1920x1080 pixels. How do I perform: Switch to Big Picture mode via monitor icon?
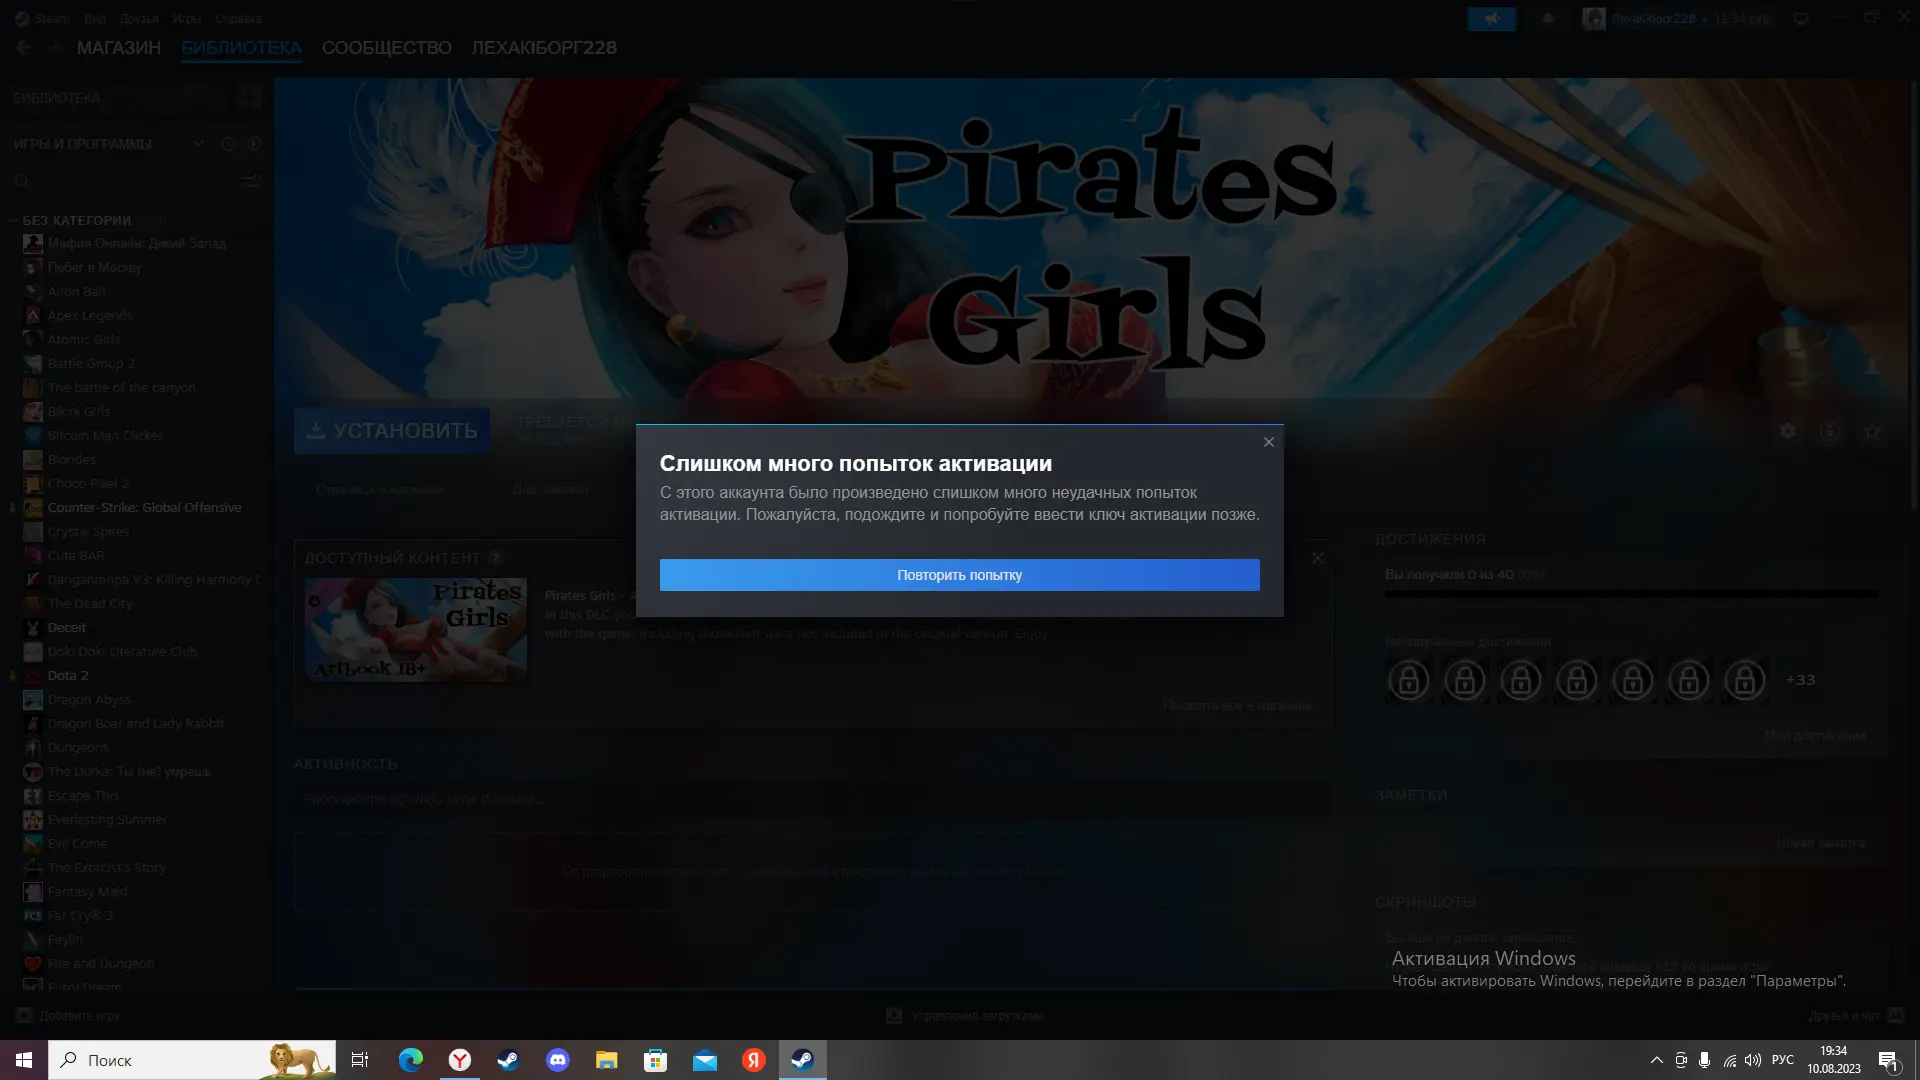tap(1801, 18)
